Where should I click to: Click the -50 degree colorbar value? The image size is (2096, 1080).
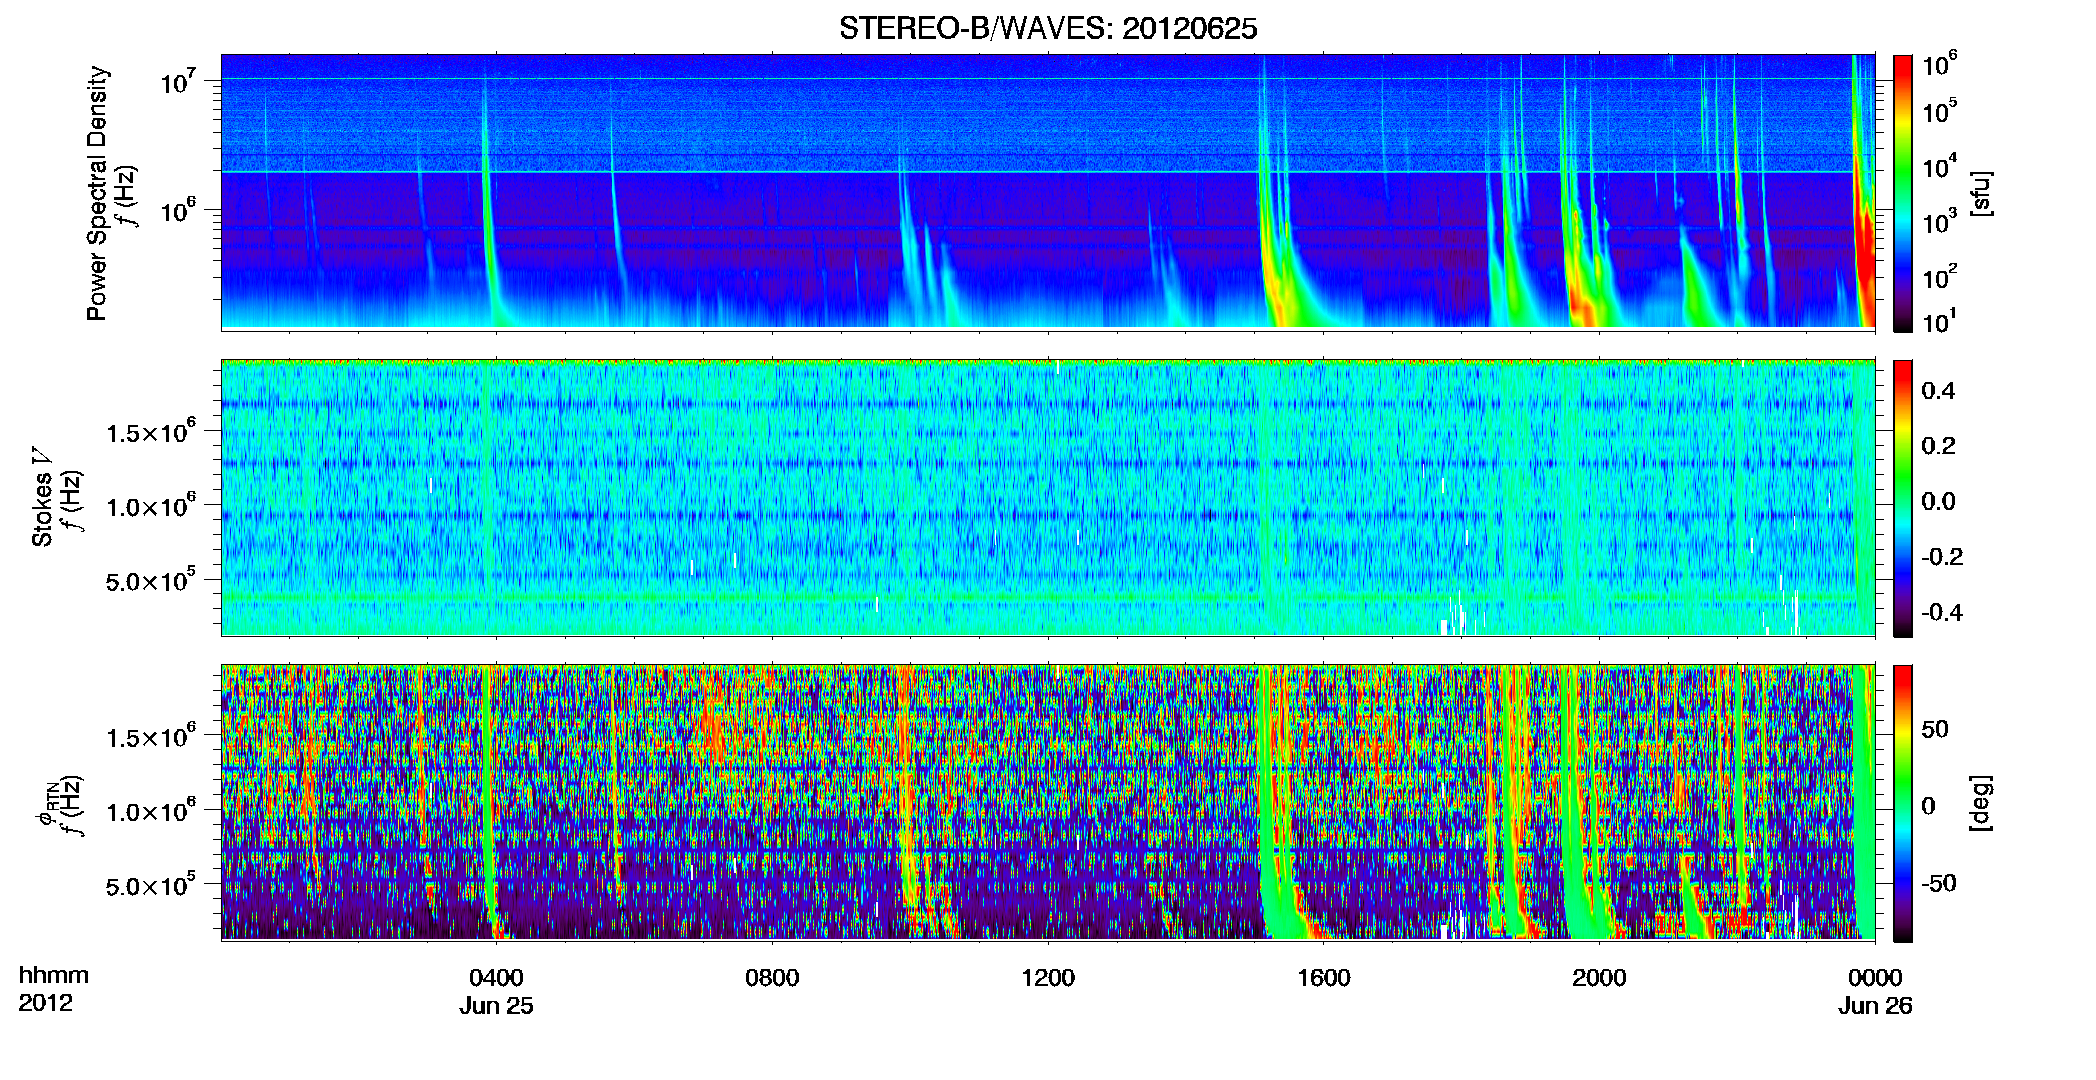tap(1938, 883)
